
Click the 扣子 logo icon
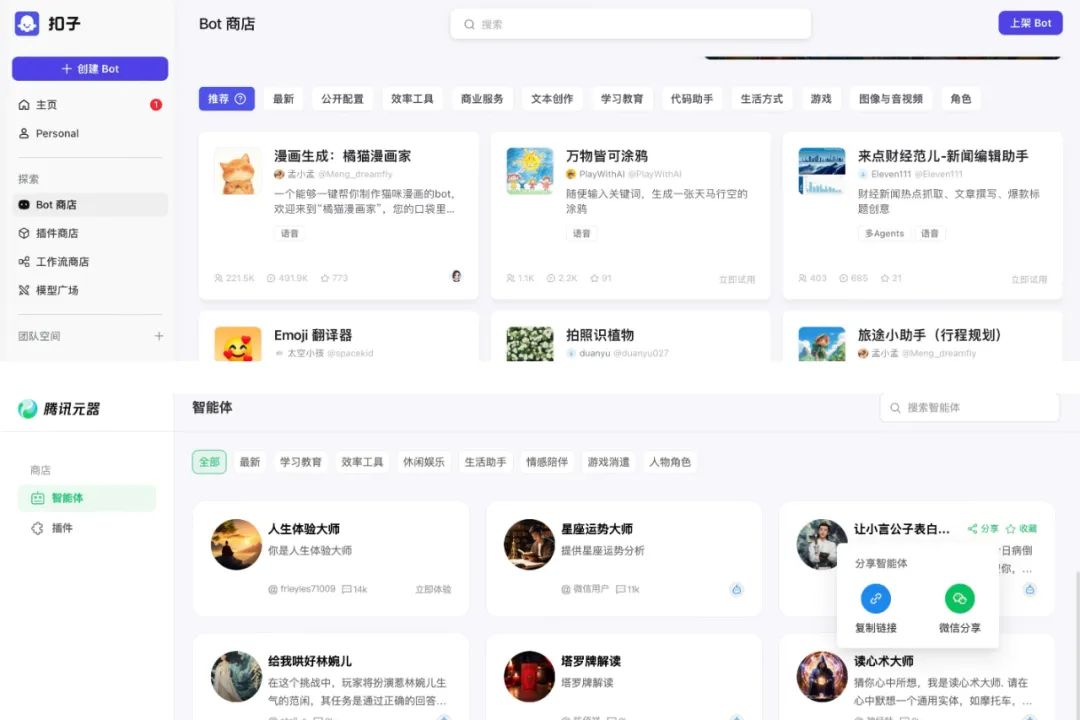click(x=27, y=24)
